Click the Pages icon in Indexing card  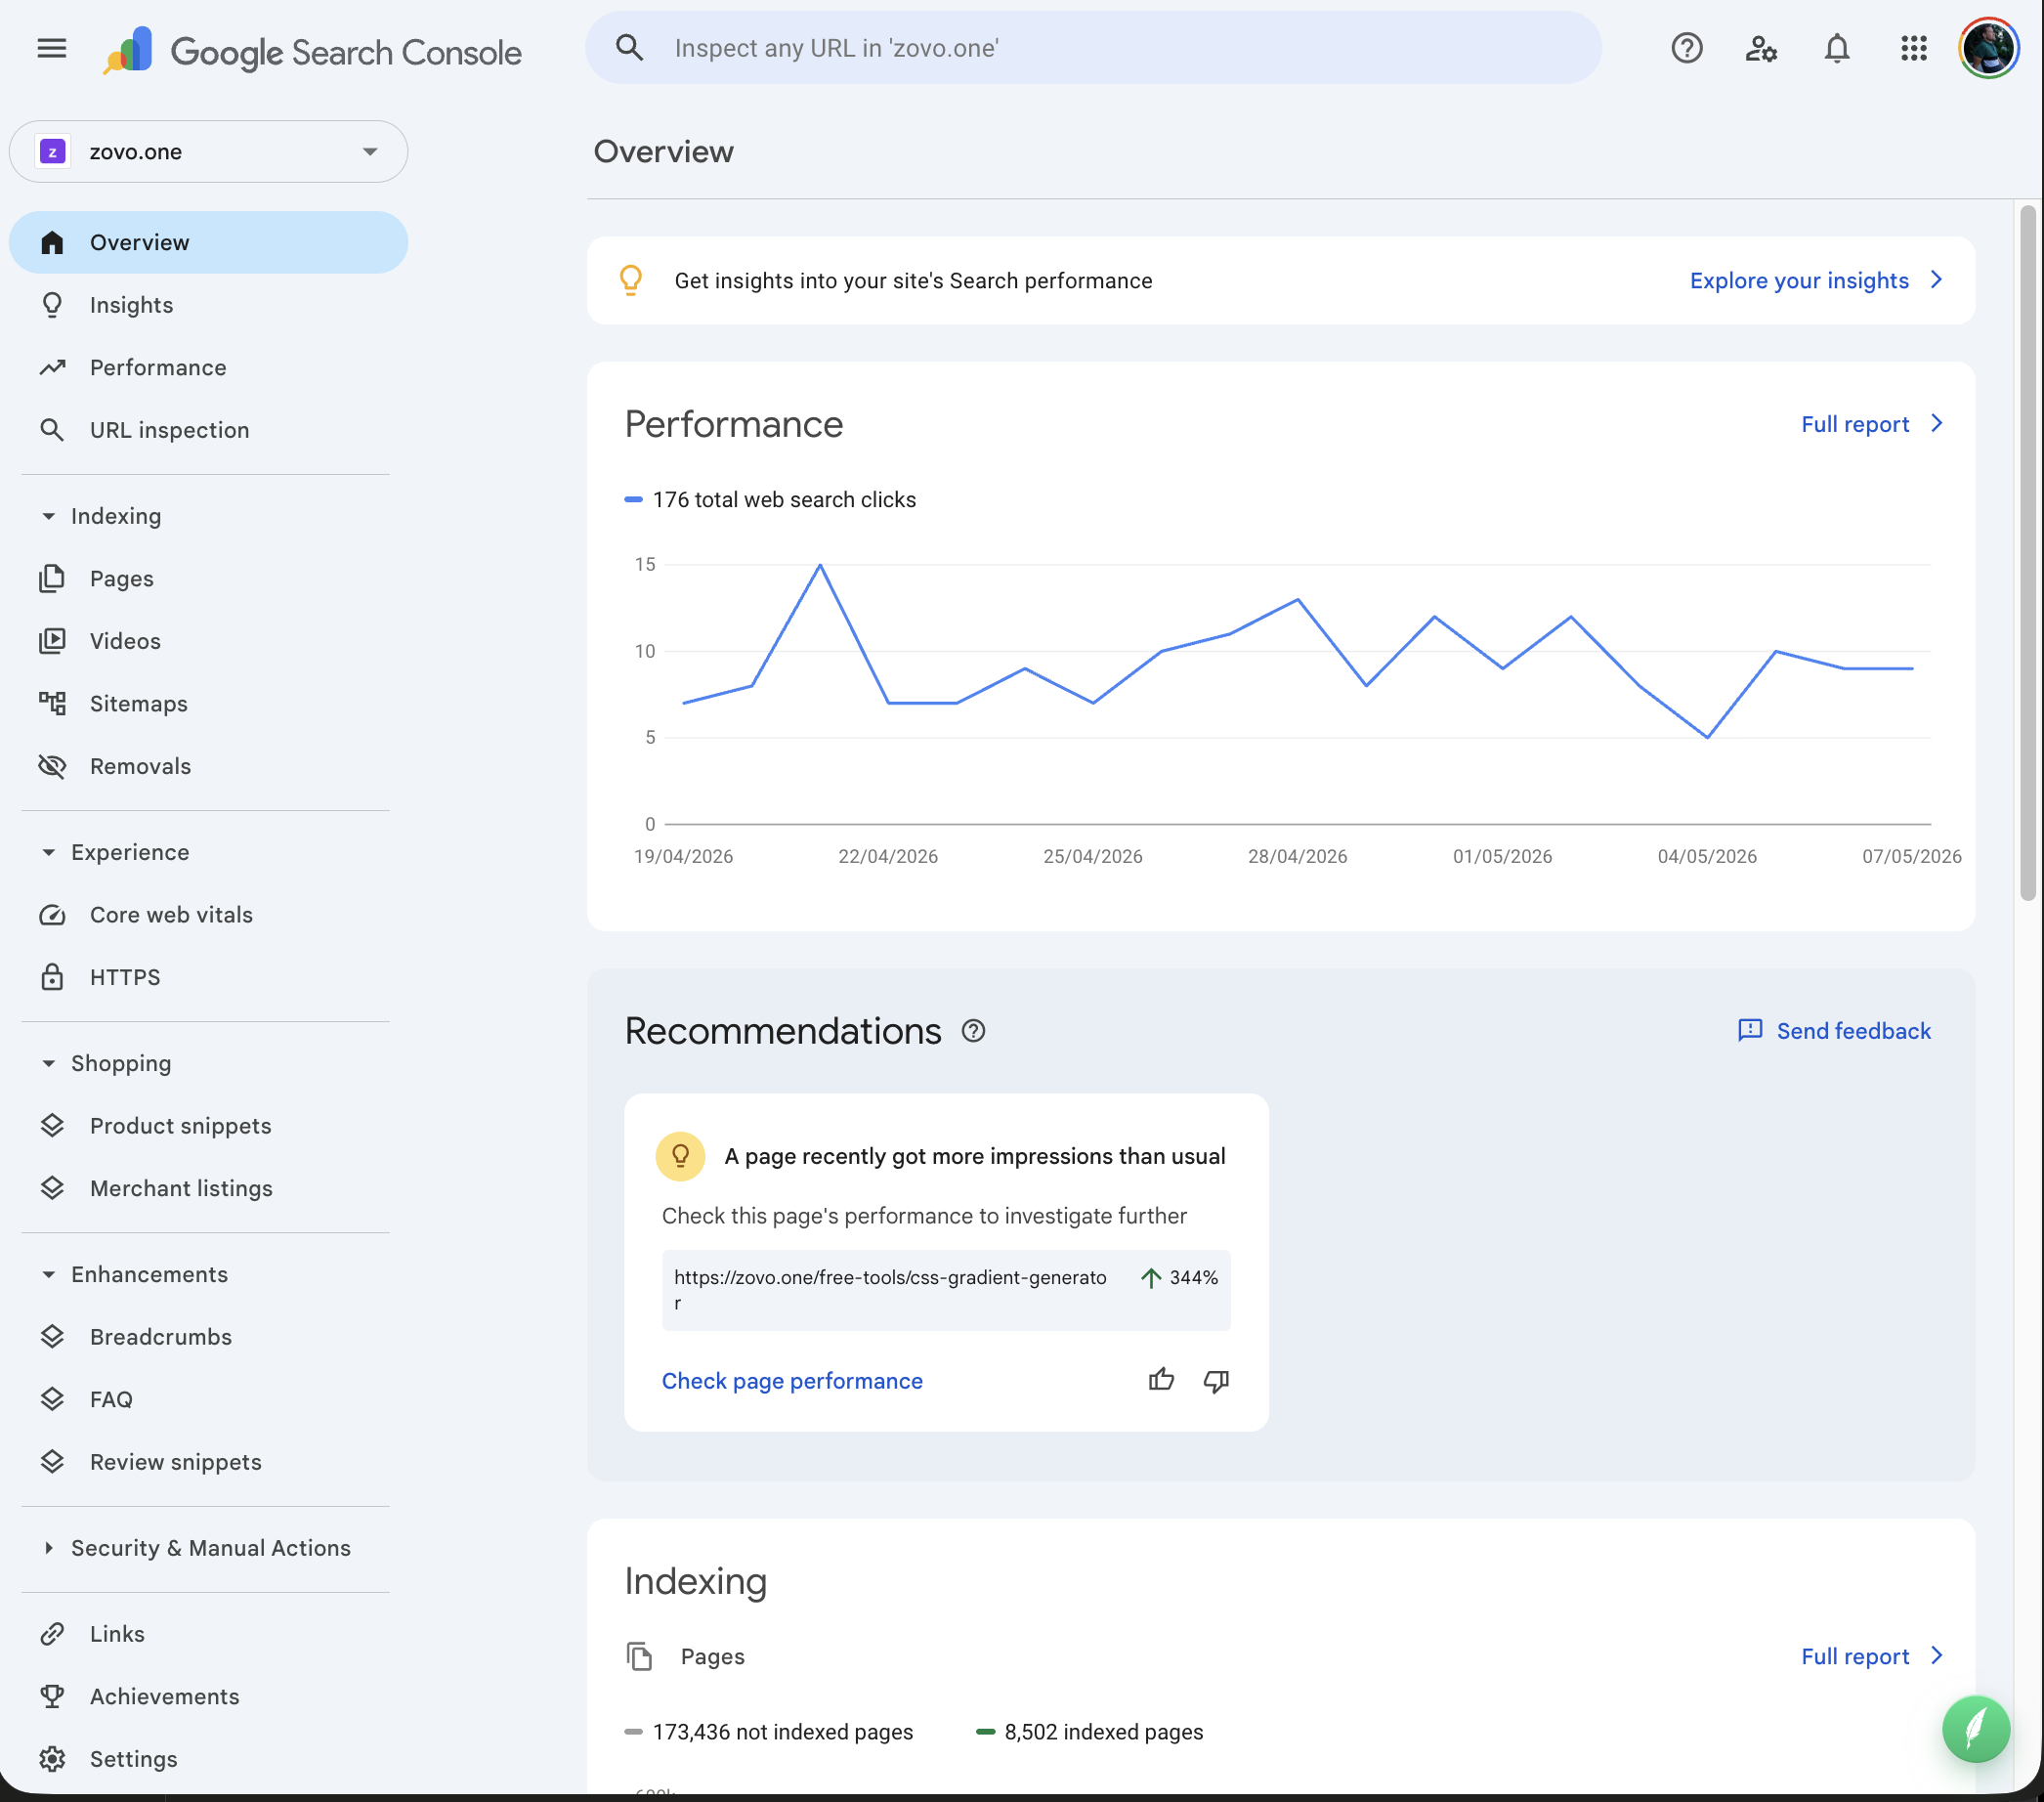pyautogui.click(x=640, y=1656)
